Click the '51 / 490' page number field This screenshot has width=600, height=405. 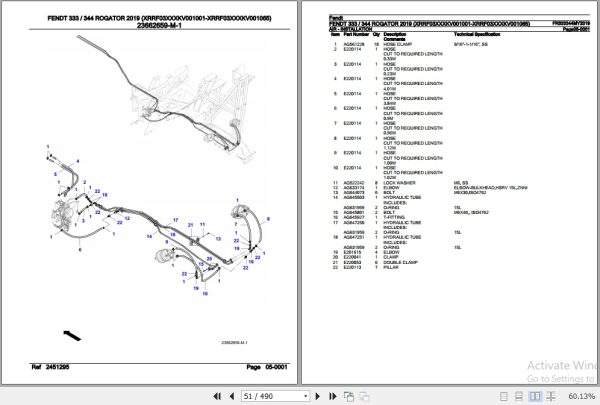point(271,396)
